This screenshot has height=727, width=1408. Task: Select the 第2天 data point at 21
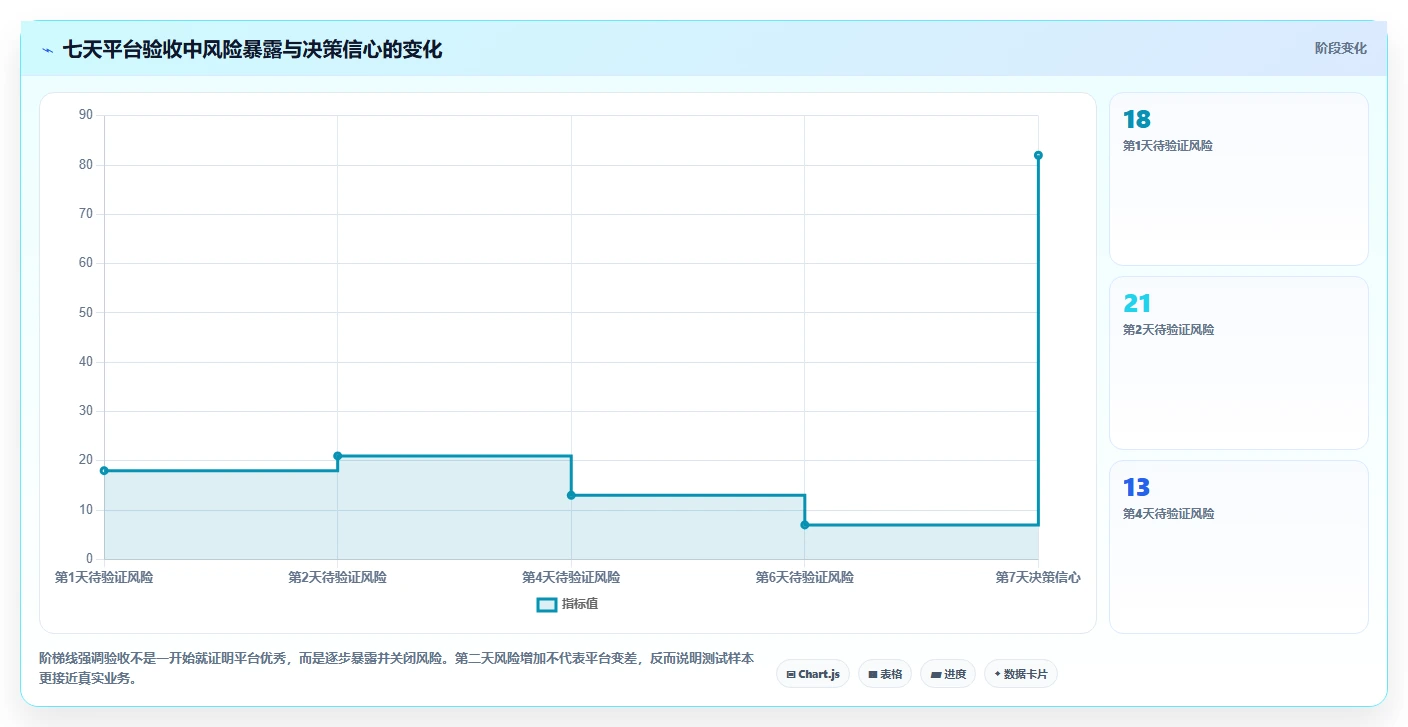pyautogui.click(x=337, y=456)
